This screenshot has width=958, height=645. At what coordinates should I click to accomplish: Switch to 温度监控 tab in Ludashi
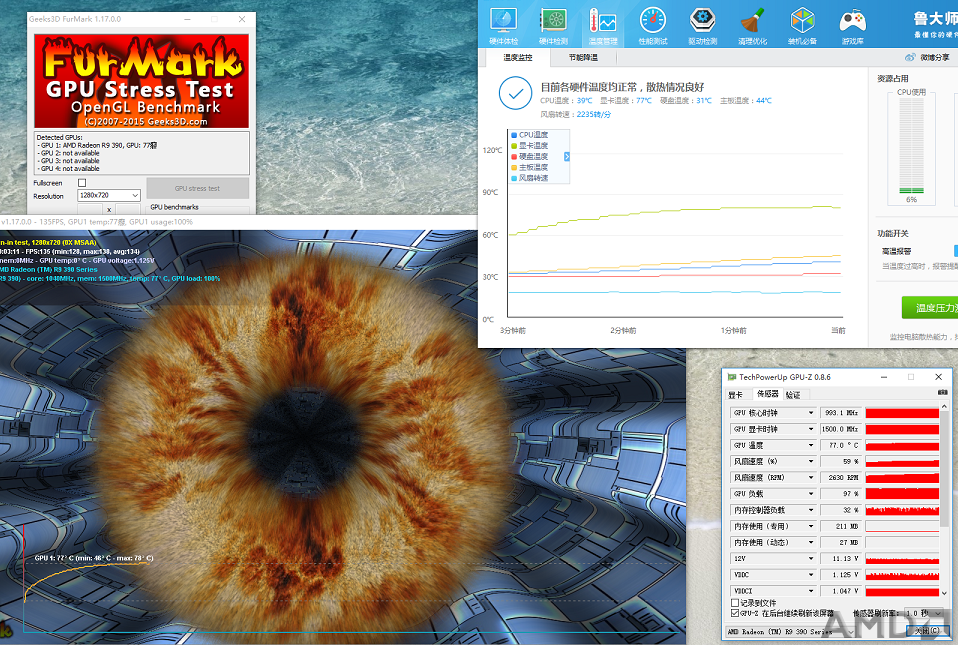click(x=517, y=57)
